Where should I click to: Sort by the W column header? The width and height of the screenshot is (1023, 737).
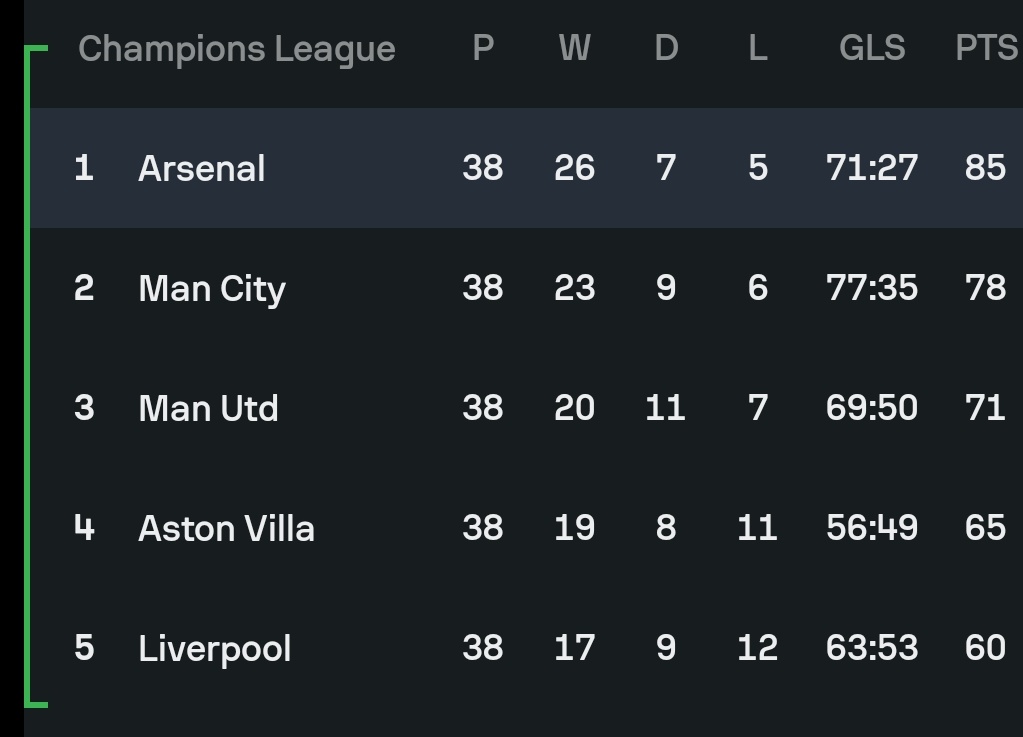click(x=575, y=48)
